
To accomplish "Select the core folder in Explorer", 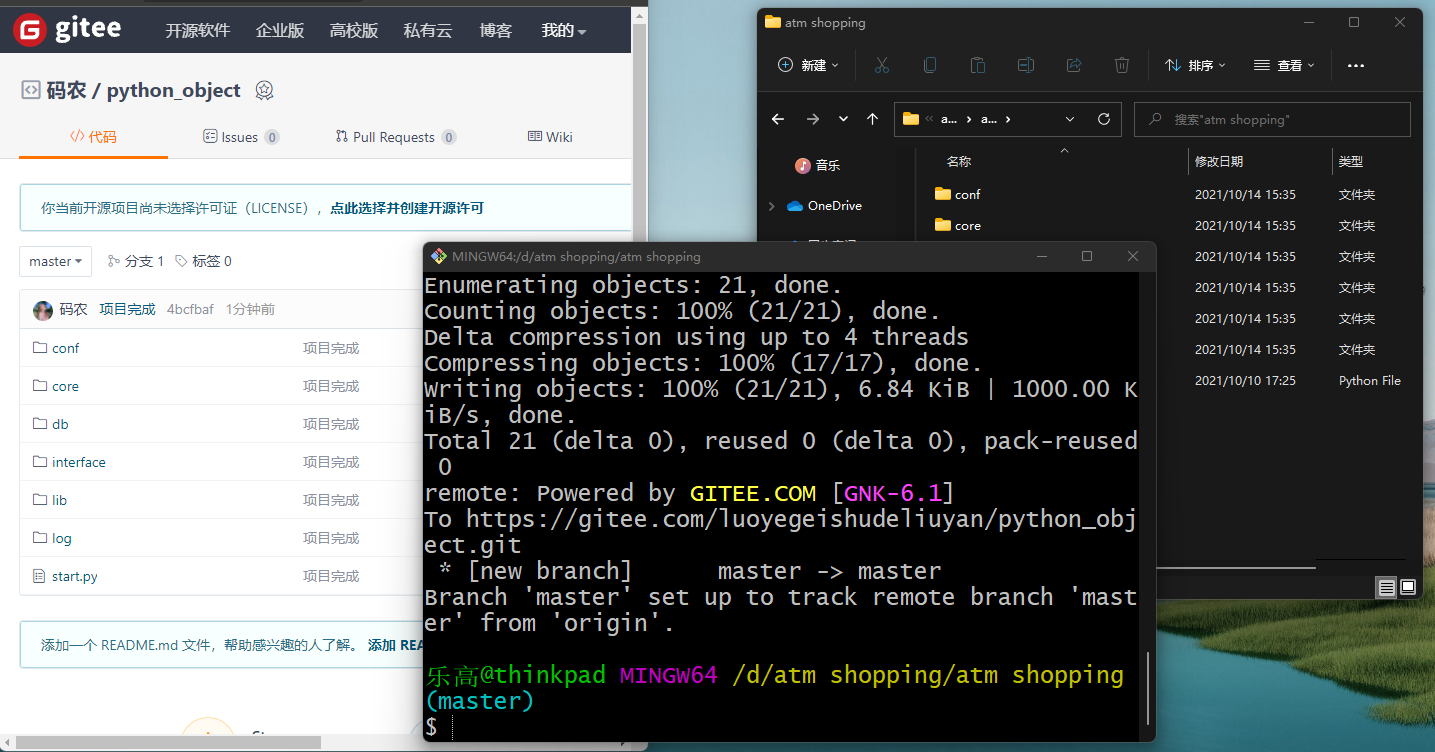I will click(958, 225).
